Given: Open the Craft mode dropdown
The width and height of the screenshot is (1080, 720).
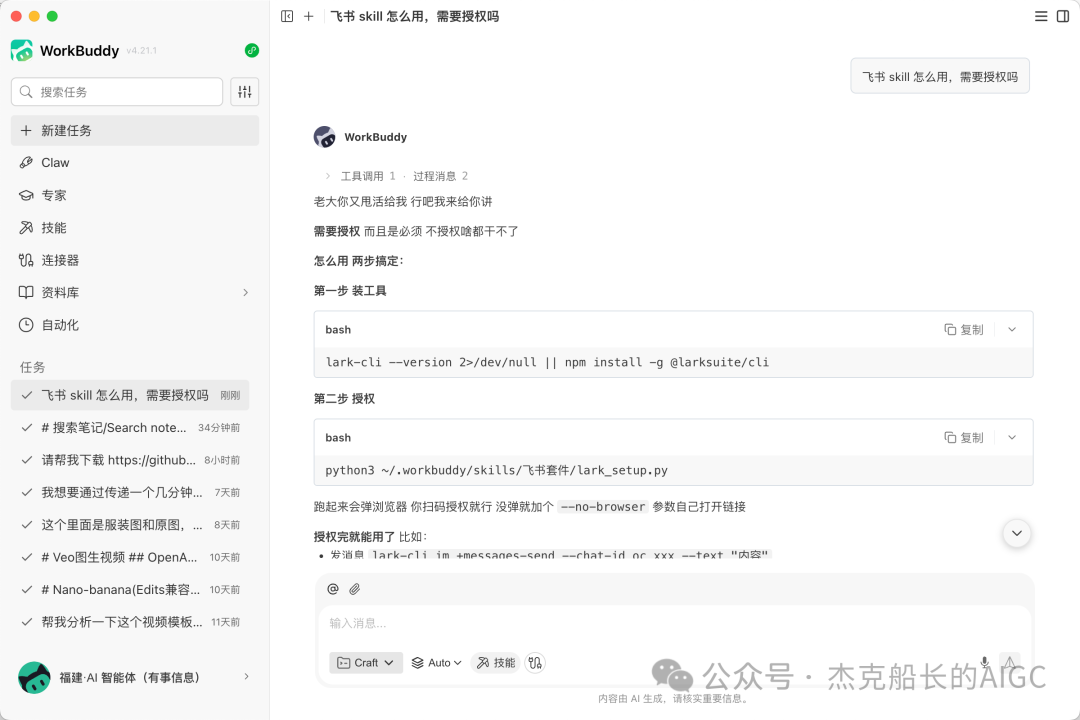Looking at the screenshot, I should pos(366,663).
